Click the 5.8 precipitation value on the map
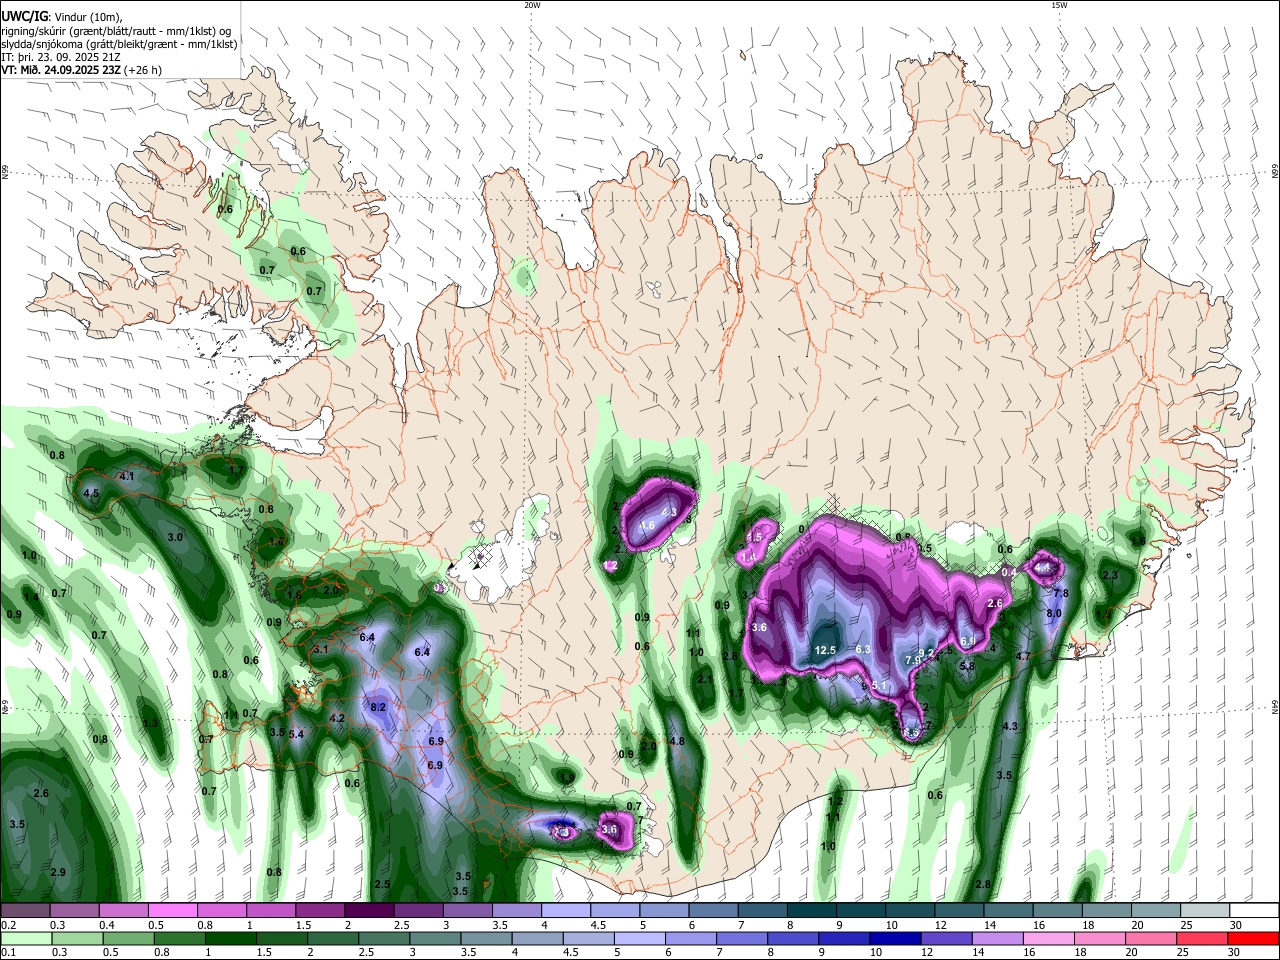 [x=967, y=666]
